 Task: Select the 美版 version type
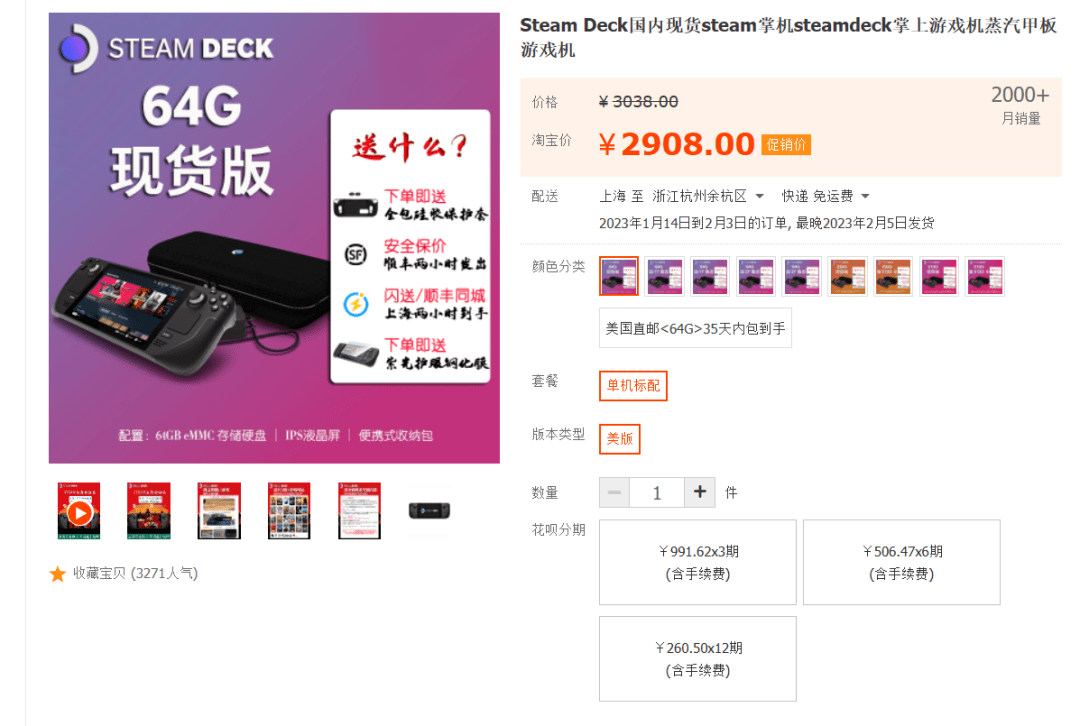pos(619,439)
